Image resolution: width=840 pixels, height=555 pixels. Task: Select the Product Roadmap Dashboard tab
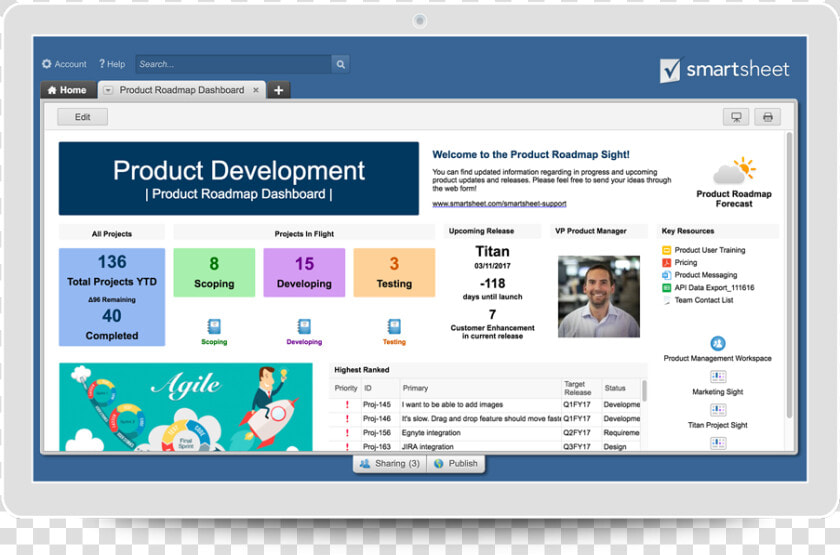coord(182,90)
